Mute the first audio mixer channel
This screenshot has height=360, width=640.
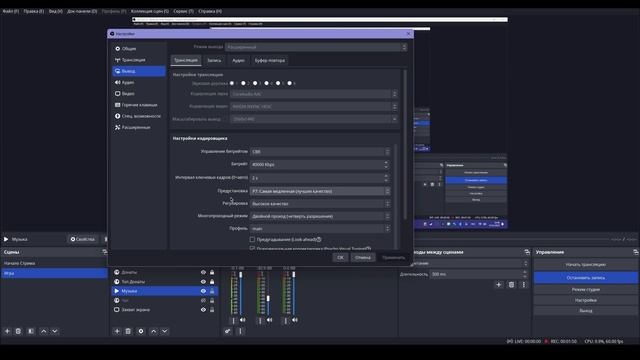click(x=242, y=320)
